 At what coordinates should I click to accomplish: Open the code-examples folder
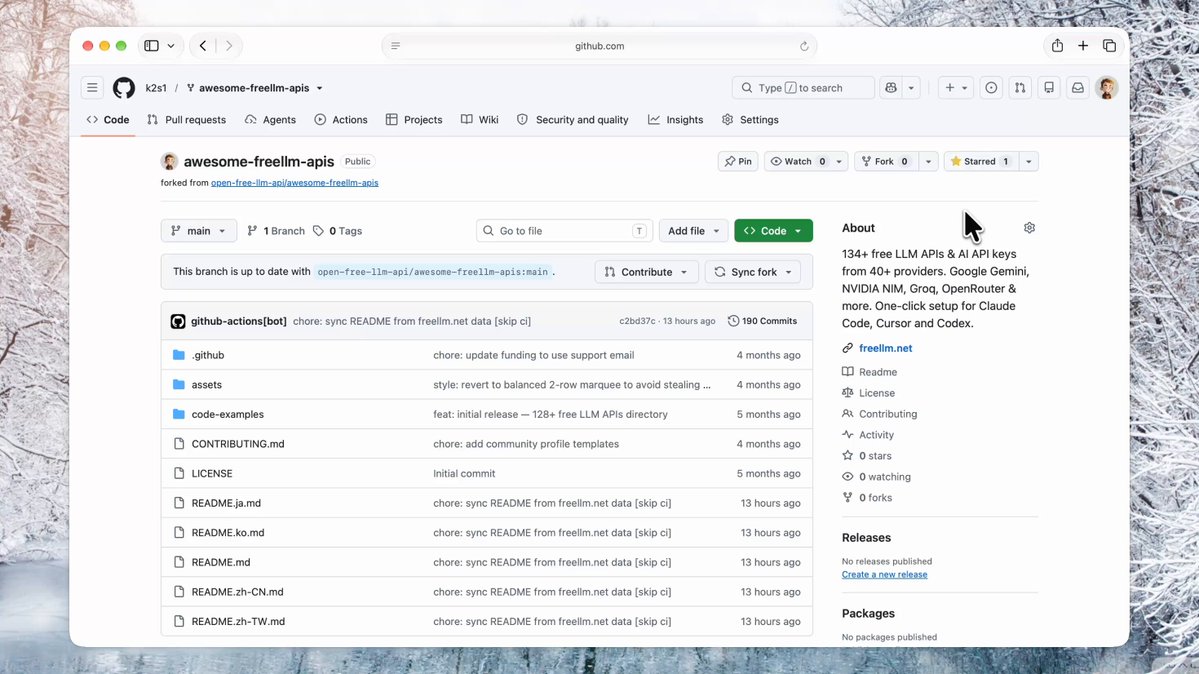click(228, 415)
